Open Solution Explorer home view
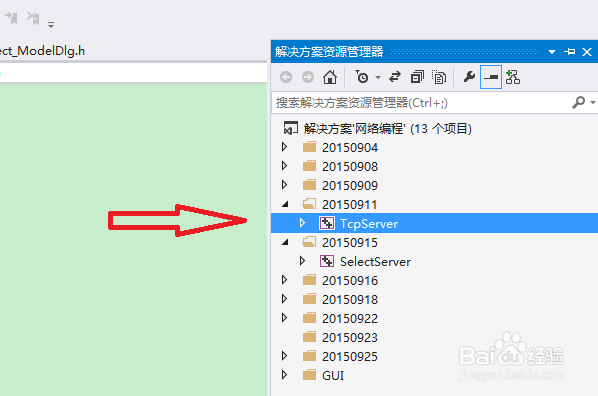Image resolution: width=598 pixels, height=396 pixels. pos(330,77)
